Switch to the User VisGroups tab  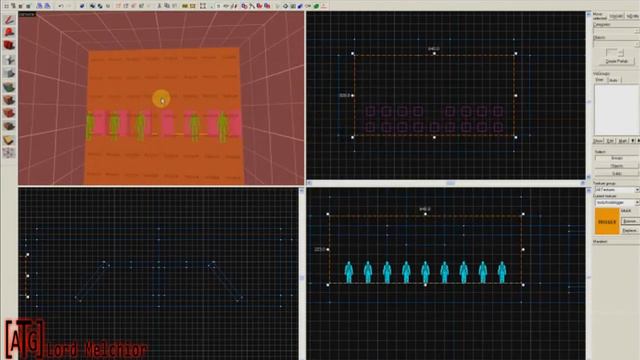point(600,80)
